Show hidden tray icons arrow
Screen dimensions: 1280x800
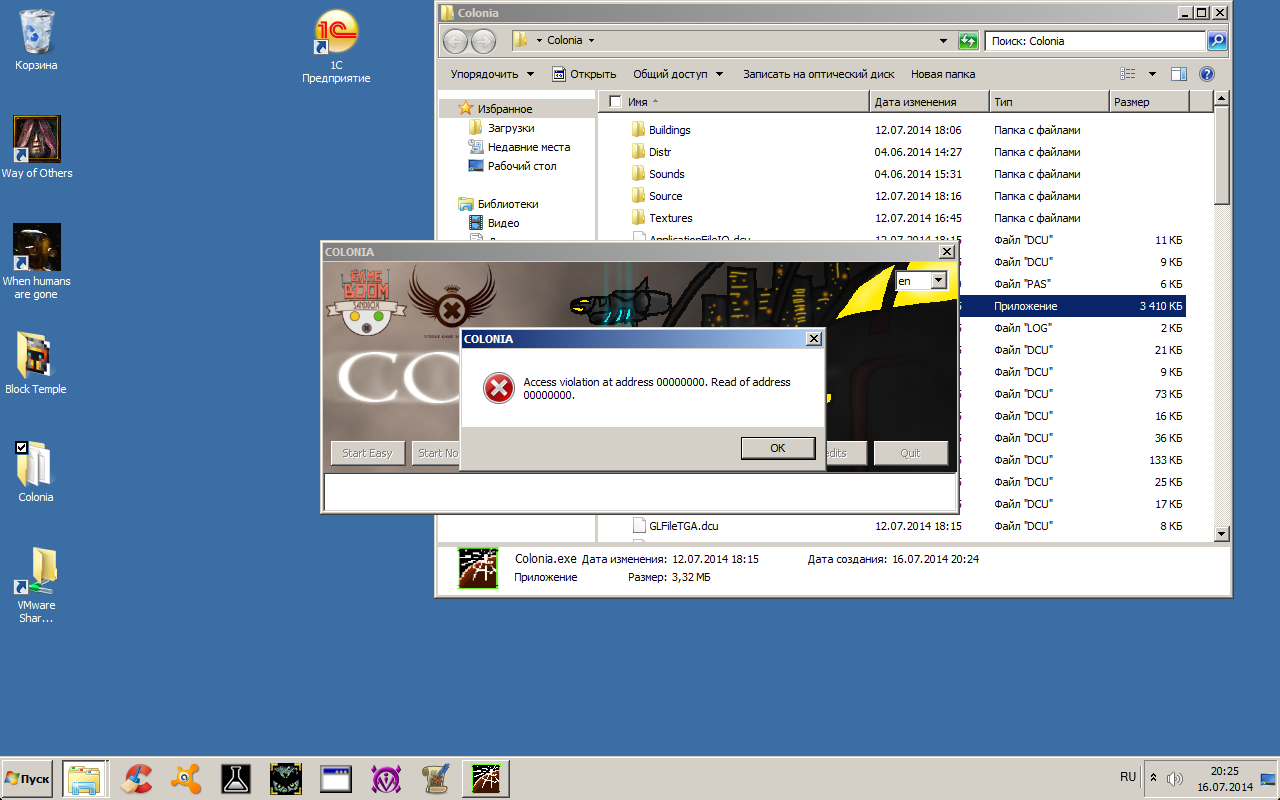(x=1153, y=777)
